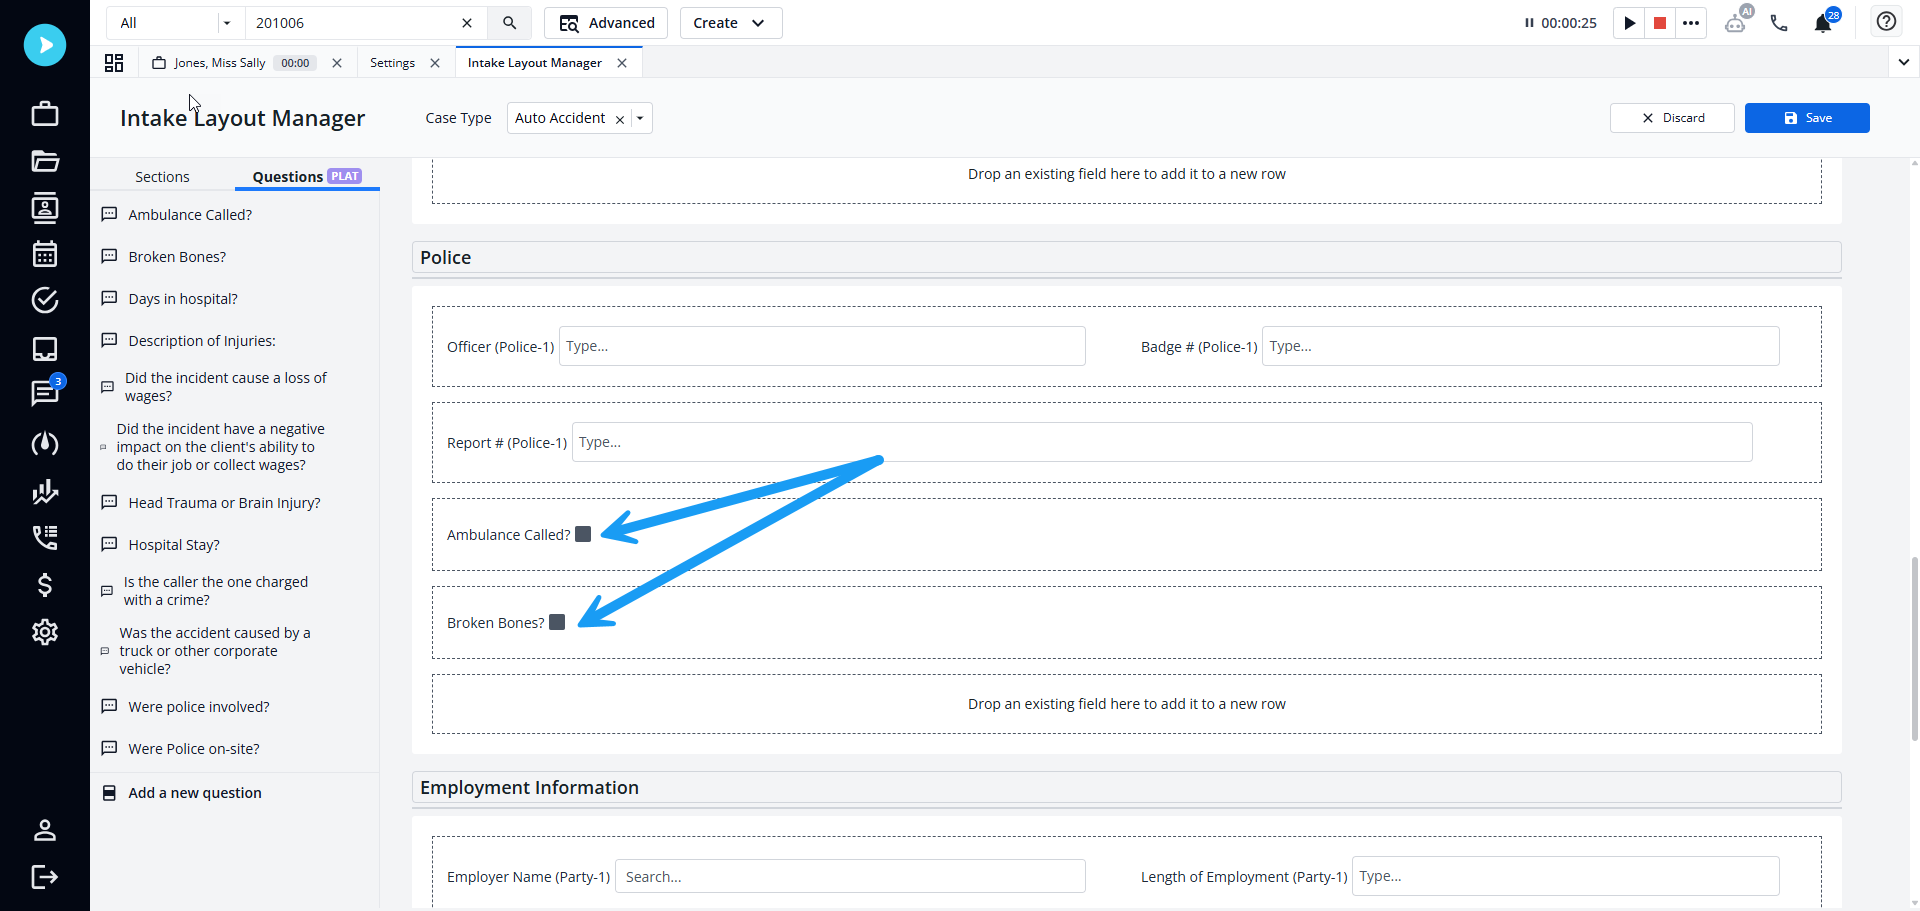Pause the running call timer
Viewport: 1920px width, 911px height.
click(x=1530, y=22)
